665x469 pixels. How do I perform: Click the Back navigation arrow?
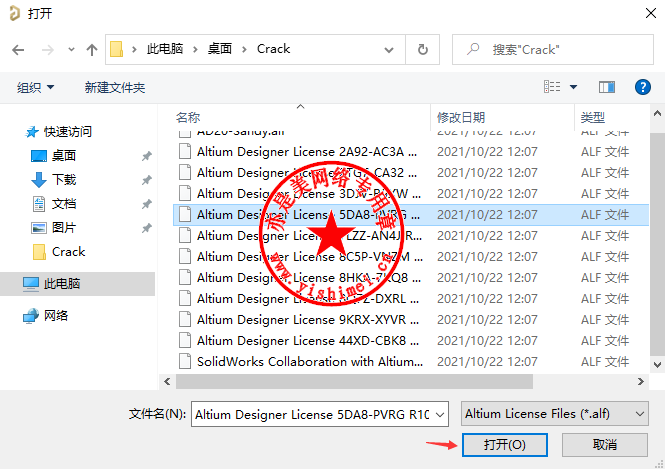click(x=18, y=50)
